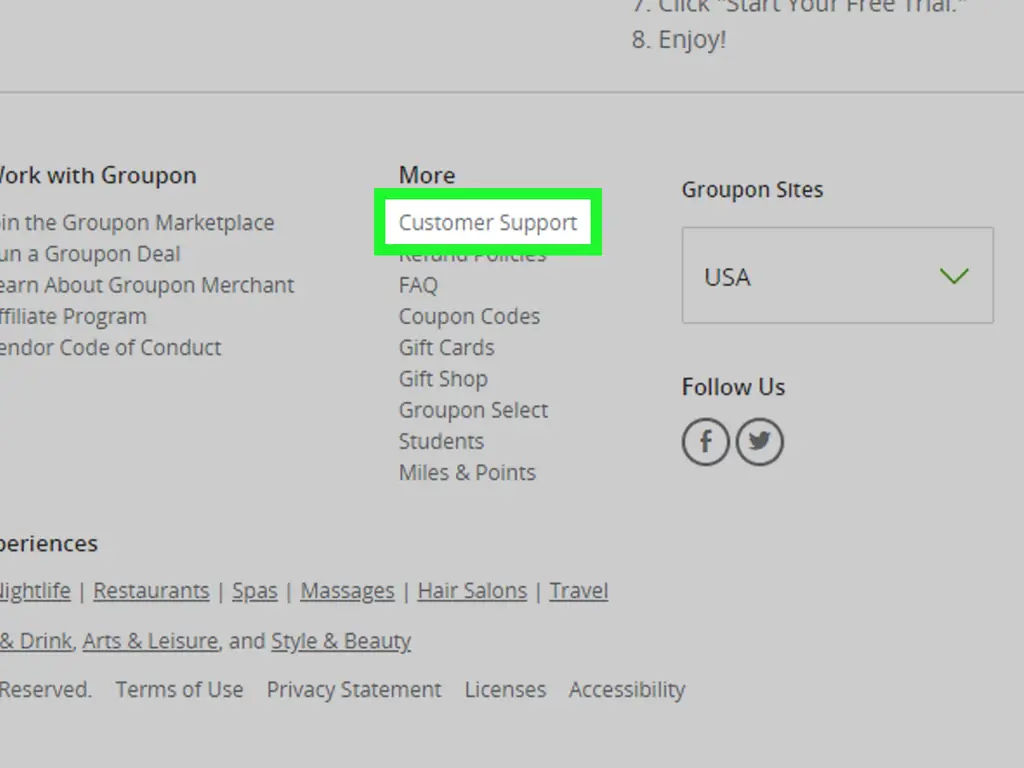1024x768 pixels.
Task: Open Groupon's Twitter page icon
Action: pyautogui.click(x=759, y=442)
